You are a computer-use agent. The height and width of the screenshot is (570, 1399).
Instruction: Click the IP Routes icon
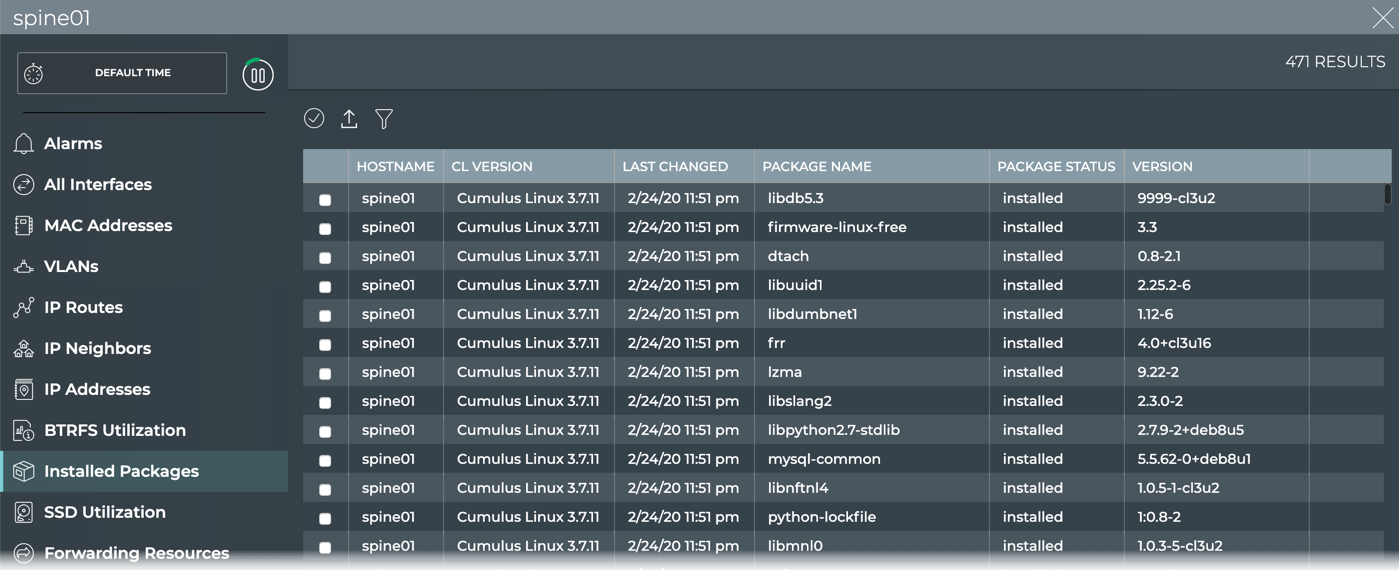click(24, 308)
